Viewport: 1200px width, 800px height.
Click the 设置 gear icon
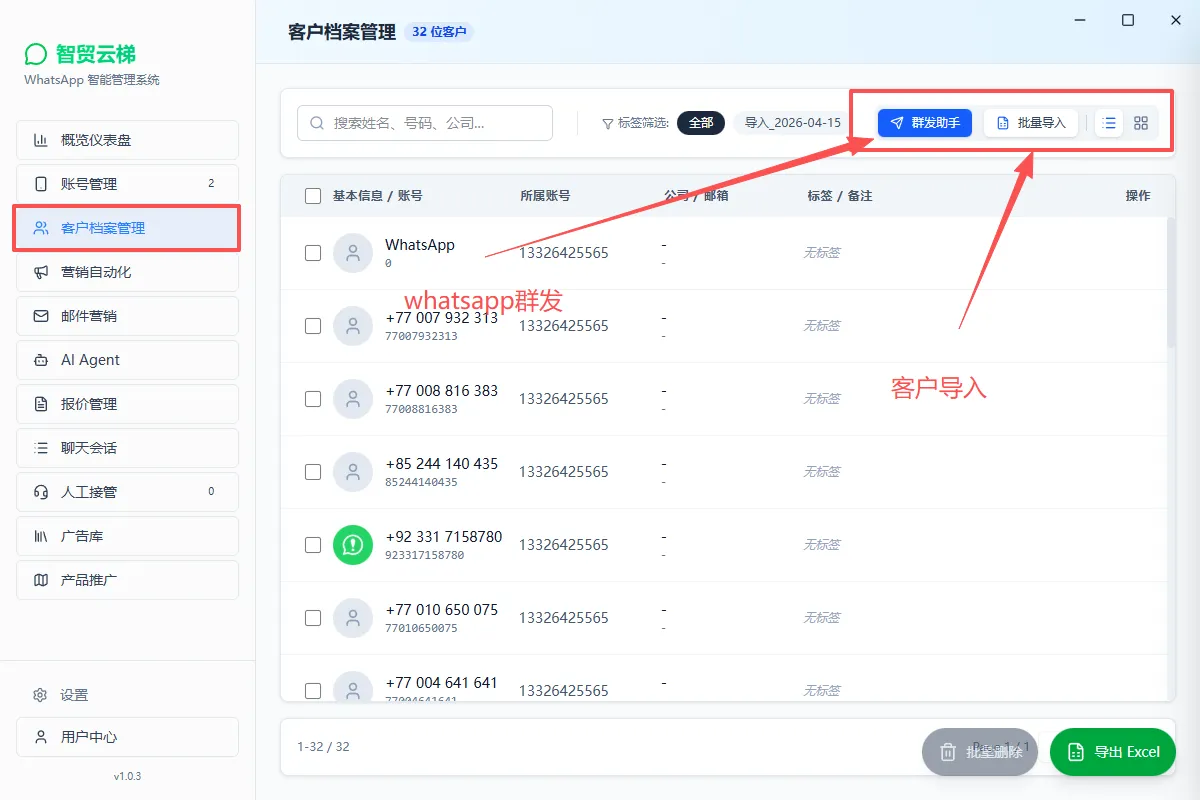41,695
